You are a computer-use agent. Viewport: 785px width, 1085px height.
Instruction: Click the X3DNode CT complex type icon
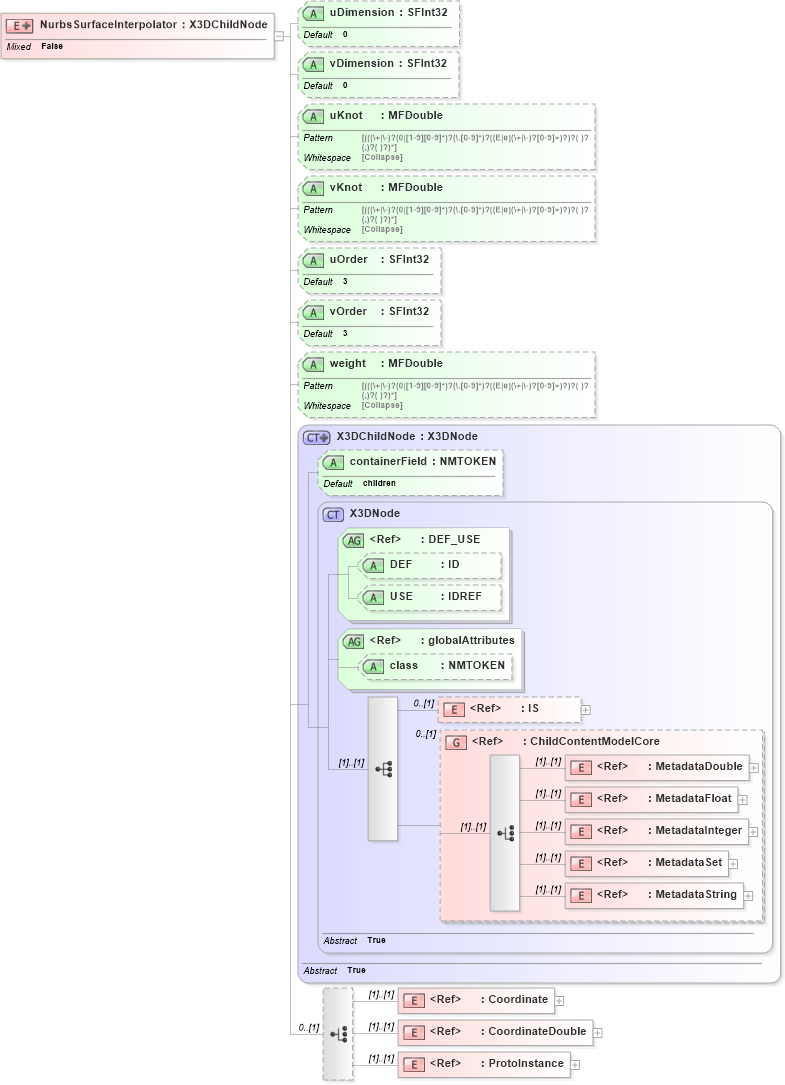tap(334, 515)
